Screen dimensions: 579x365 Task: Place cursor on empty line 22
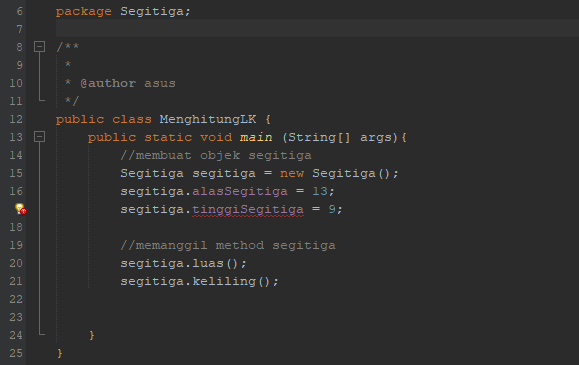coord(317,299)
